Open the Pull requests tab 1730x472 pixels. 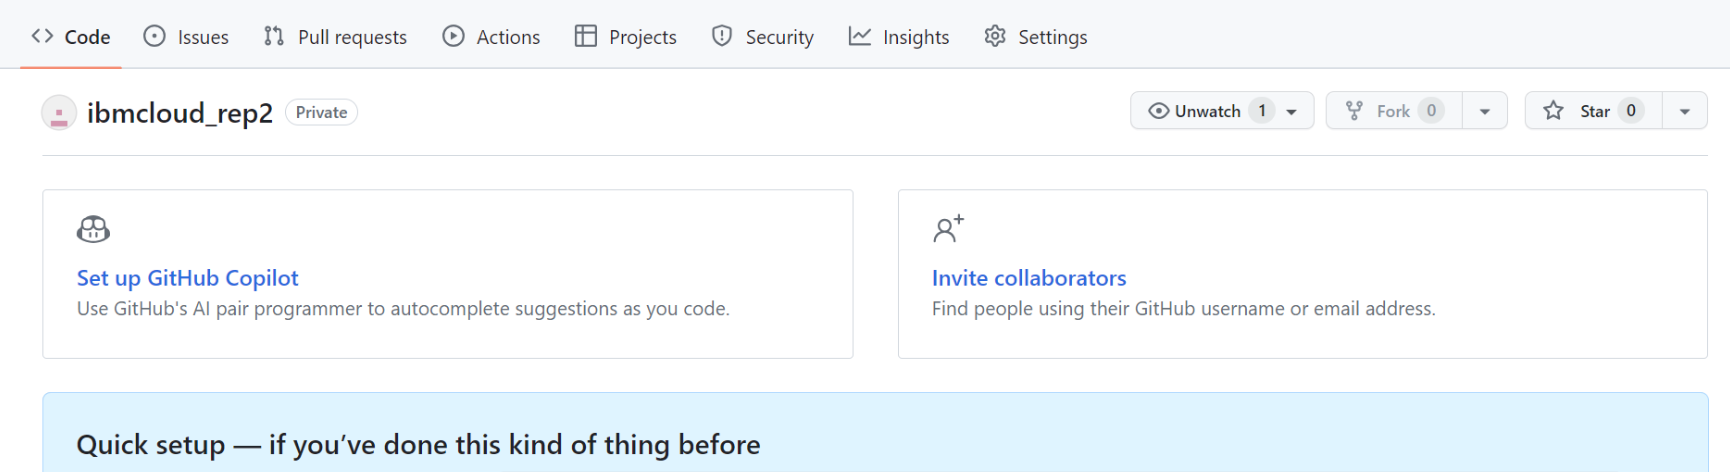click(352, 37)
